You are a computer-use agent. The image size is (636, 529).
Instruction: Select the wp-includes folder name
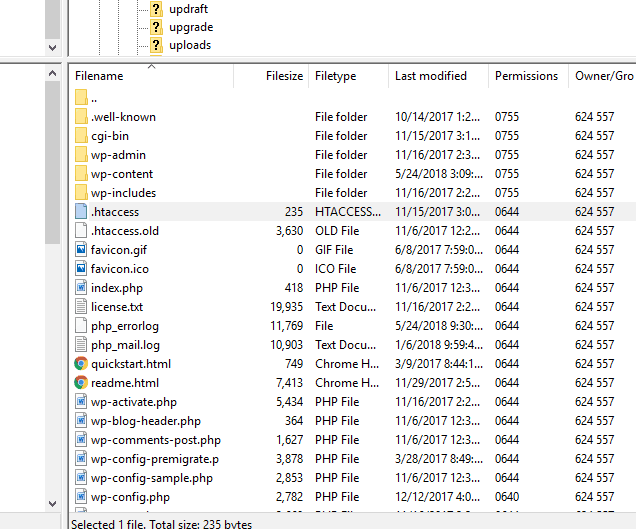[123, 193]
